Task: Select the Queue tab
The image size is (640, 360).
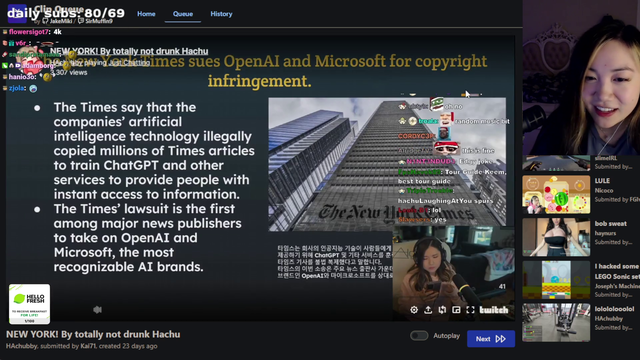Action: coord(182,14)
